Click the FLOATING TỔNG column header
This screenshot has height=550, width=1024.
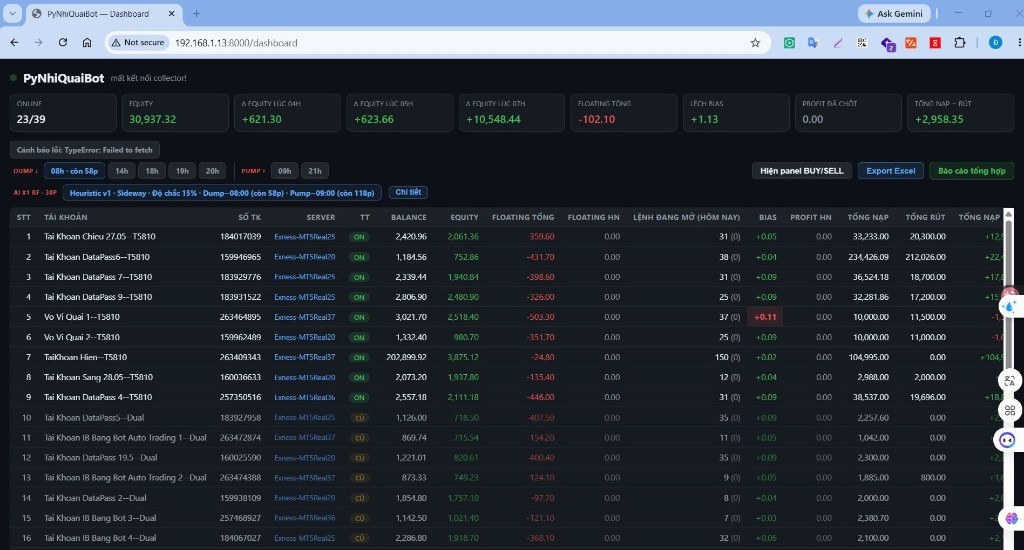pyautogui.click(x=523, y=217)
